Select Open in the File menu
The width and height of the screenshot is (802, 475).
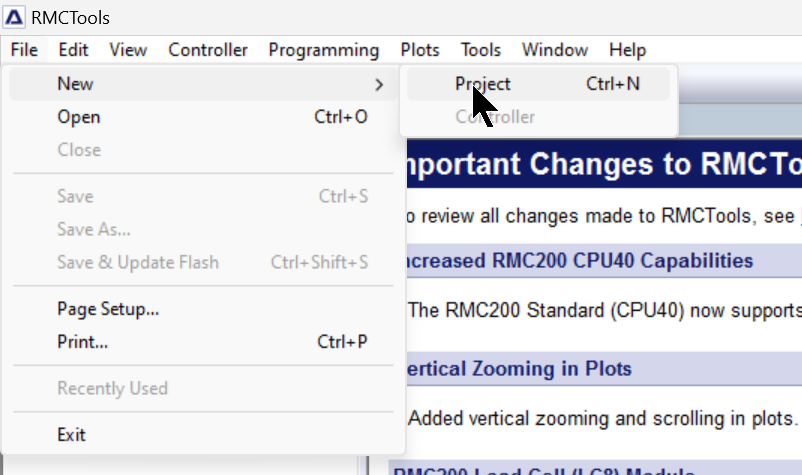click(x=202, y=117)
